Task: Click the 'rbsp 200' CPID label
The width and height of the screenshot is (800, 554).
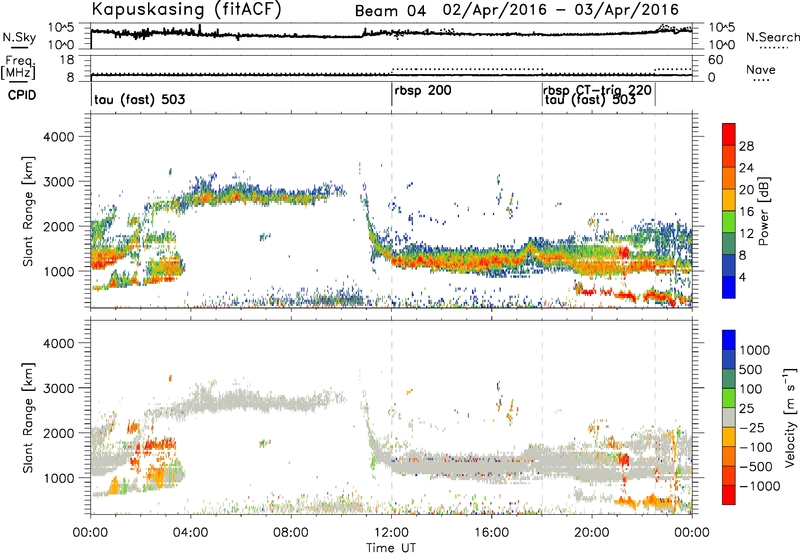Action: point(423,90)
